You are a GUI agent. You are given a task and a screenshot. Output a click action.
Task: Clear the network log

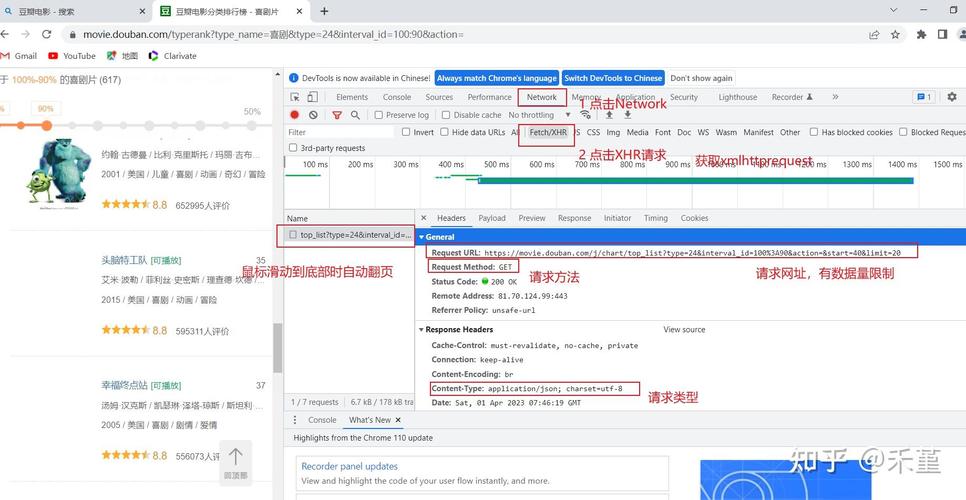(313, 115)
